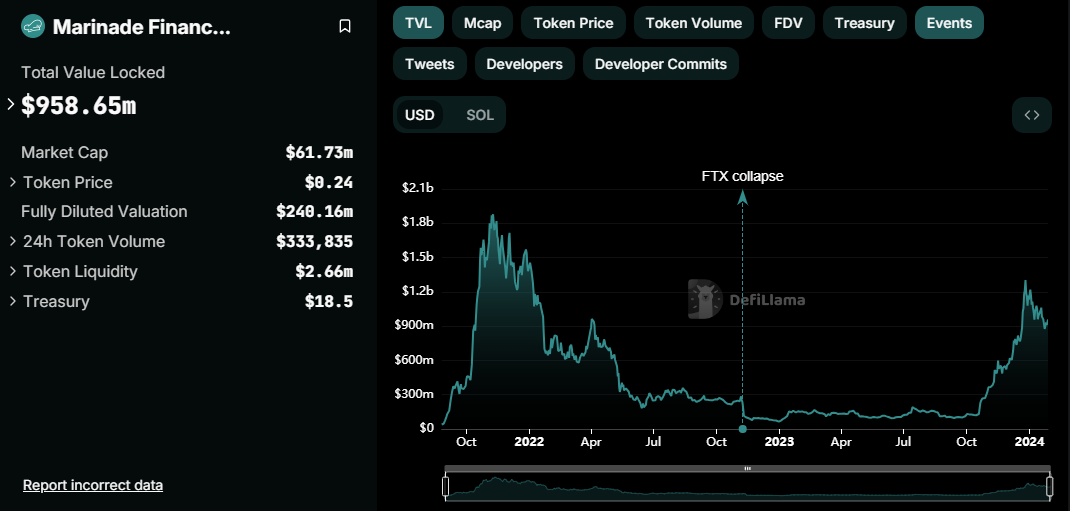Enable the Developers chart series
1070x511 pixels.
point(524,63)
